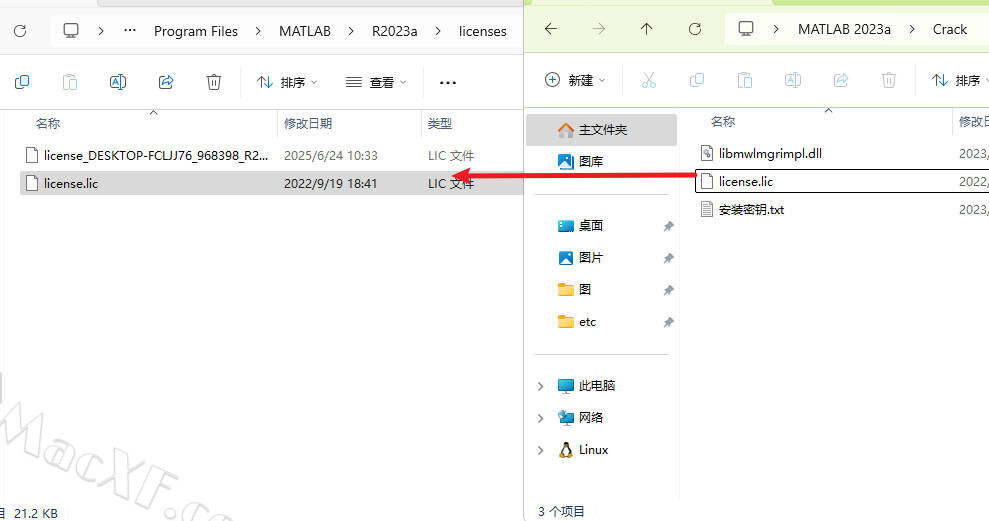Select 网络 in navigation pane

[591, 418]
